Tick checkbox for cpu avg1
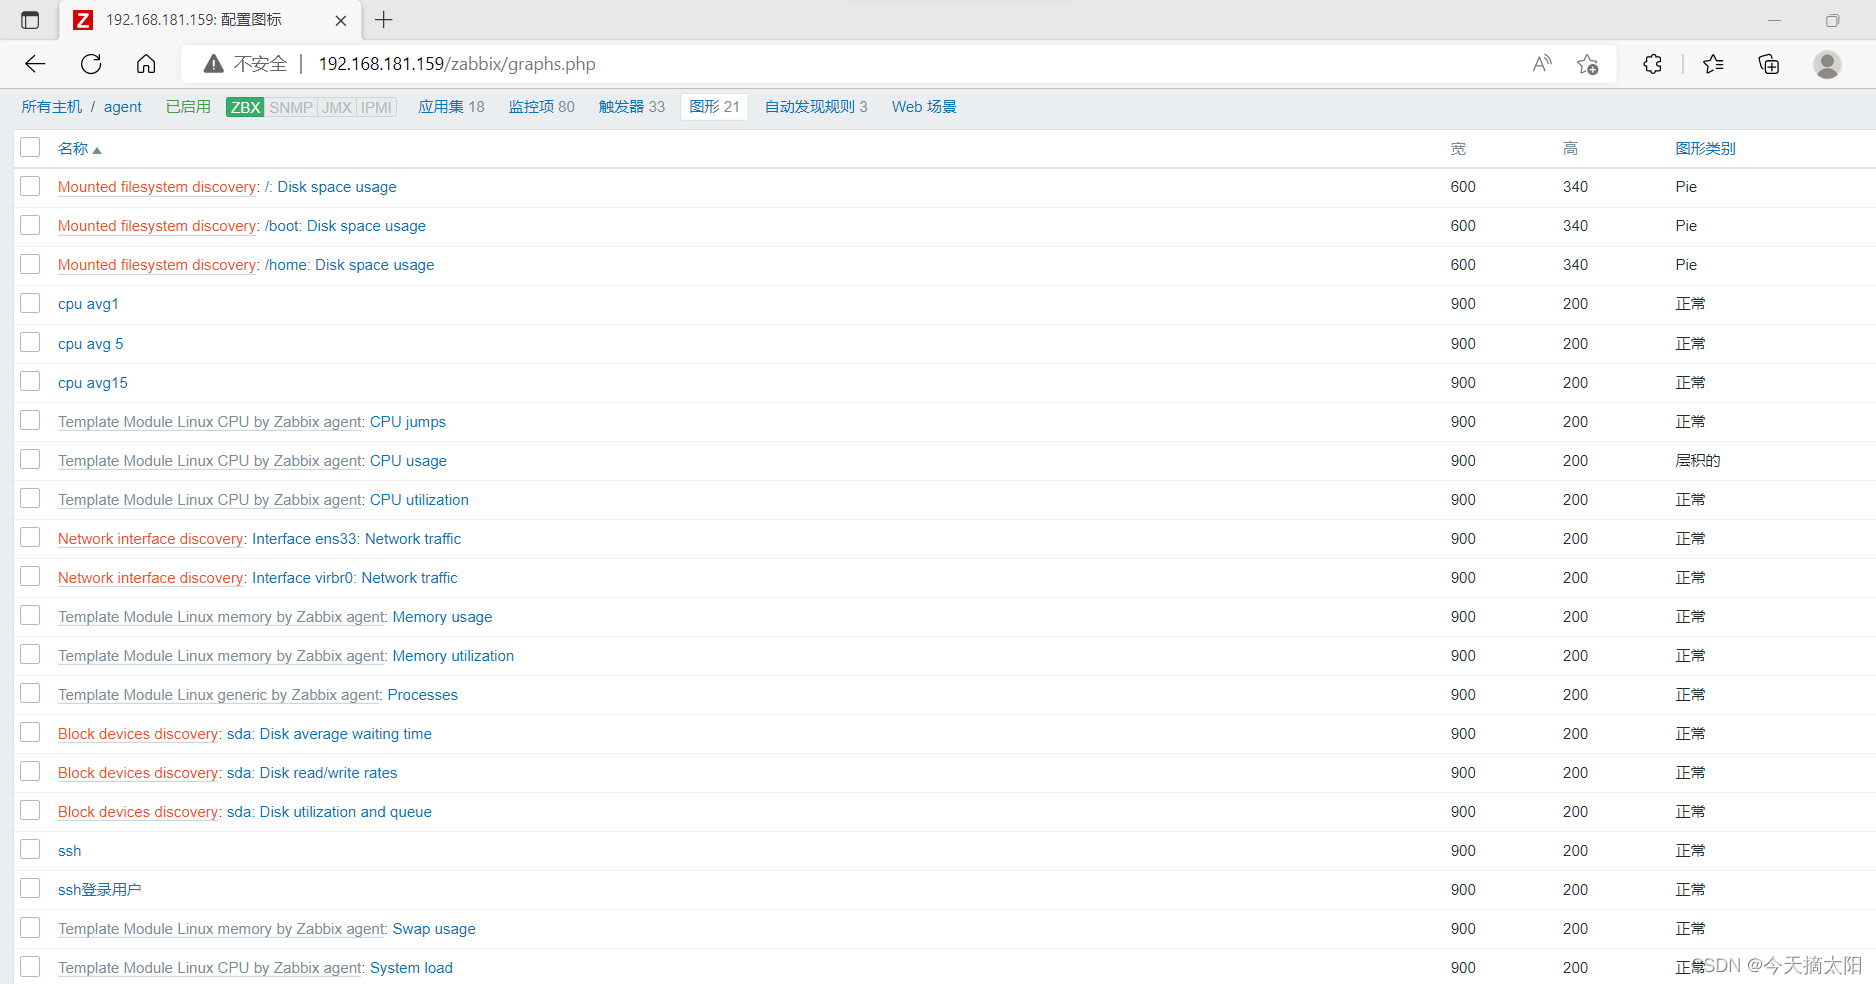 click(30, 303)
